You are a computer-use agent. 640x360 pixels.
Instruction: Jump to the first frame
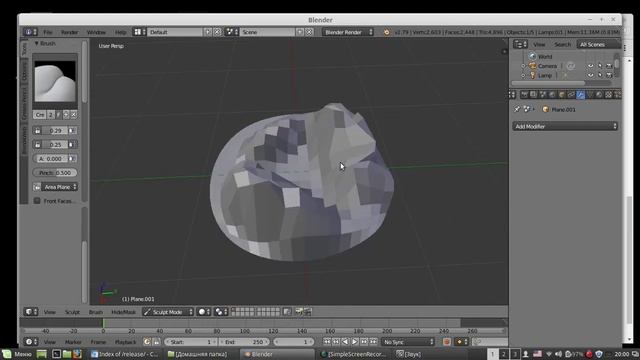[327, 342]
